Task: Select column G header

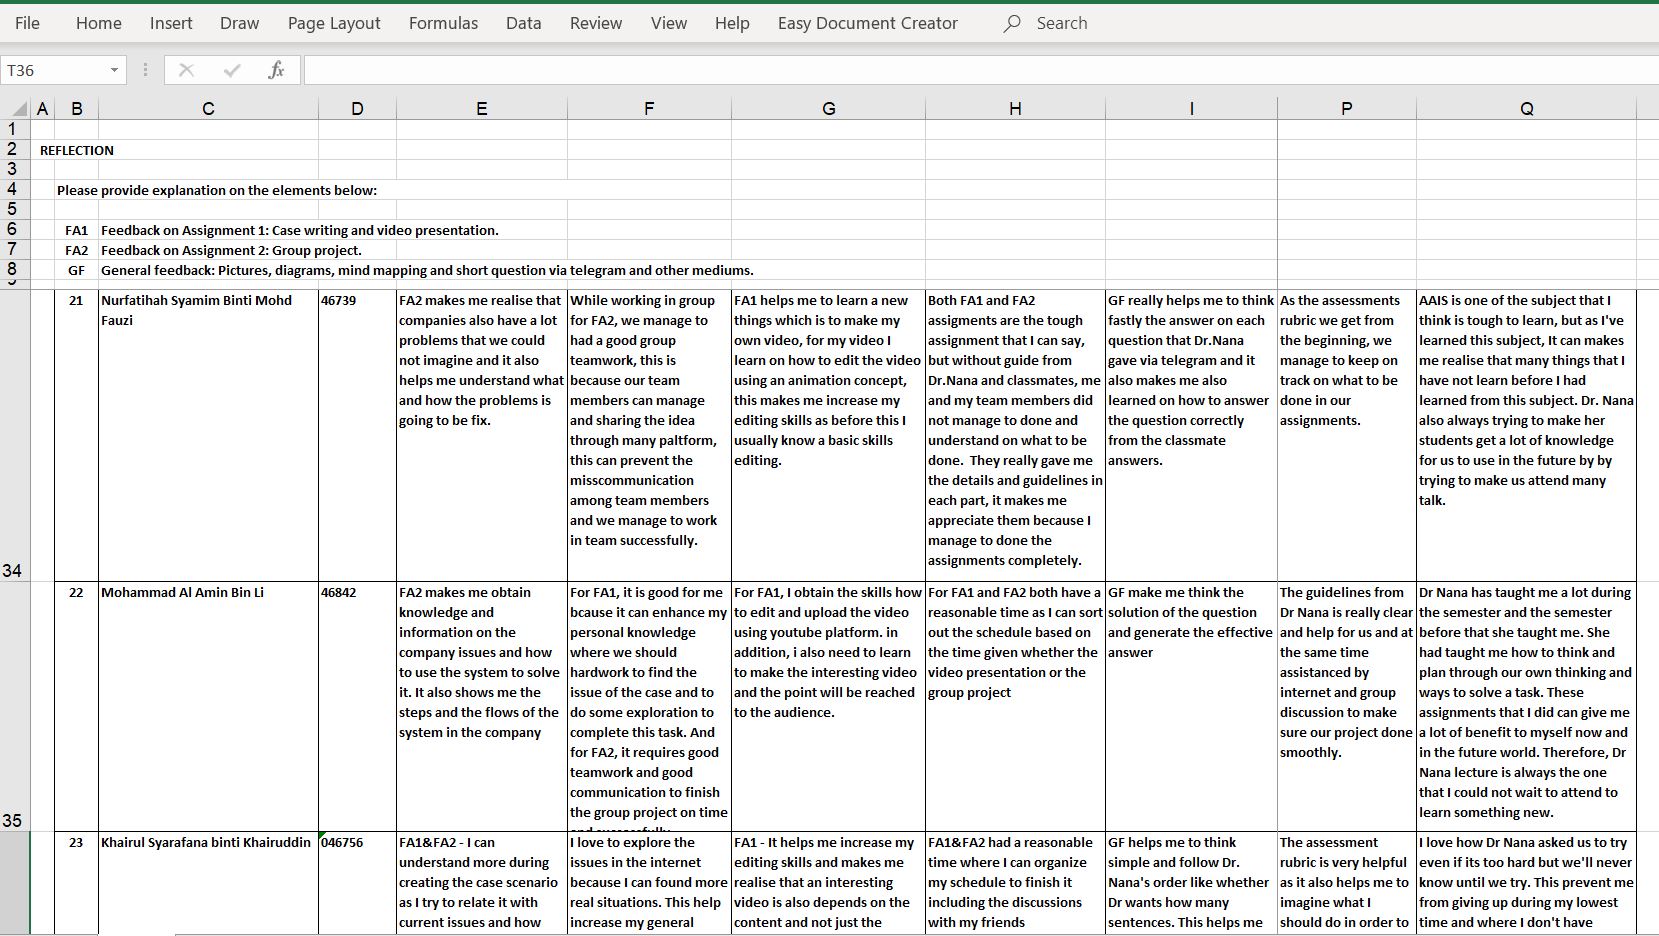Action: click(x=828, y=109)
